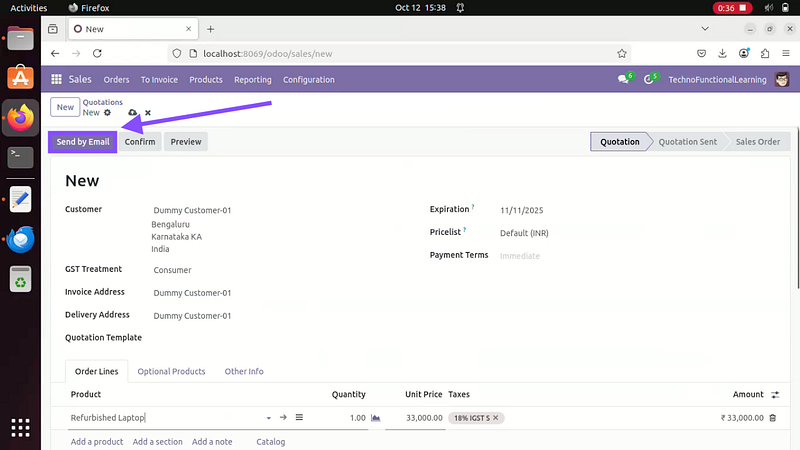The width and height of the screenshot is (800, 450).
Task: Remove the 18% IGST S tax tag
Action: (496, 418)
